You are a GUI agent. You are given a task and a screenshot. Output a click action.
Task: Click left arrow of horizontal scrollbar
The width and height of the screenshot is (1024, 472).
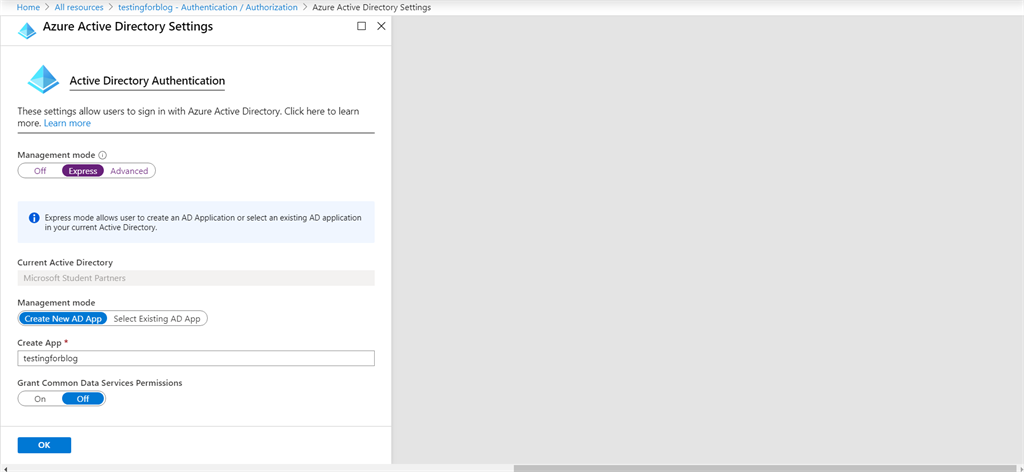pyautogui.click(x=3, y=468)
